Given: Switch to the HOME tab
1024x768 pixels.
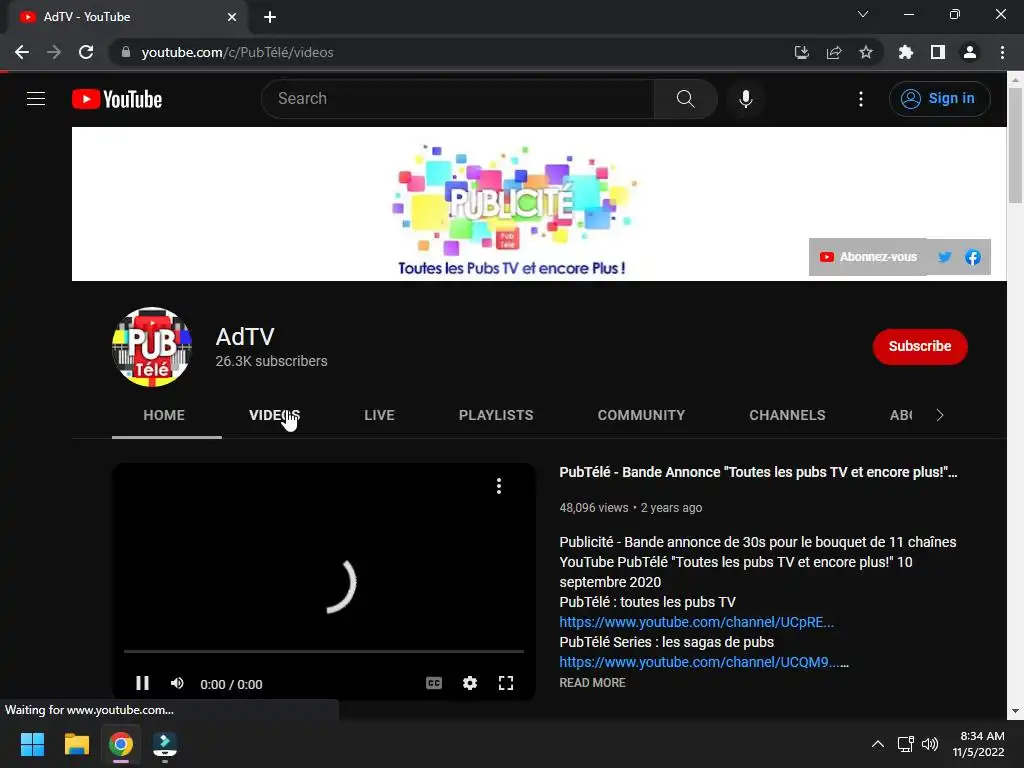Looking at the screenshot, I should pyautogui.click(x=164, y=415).
